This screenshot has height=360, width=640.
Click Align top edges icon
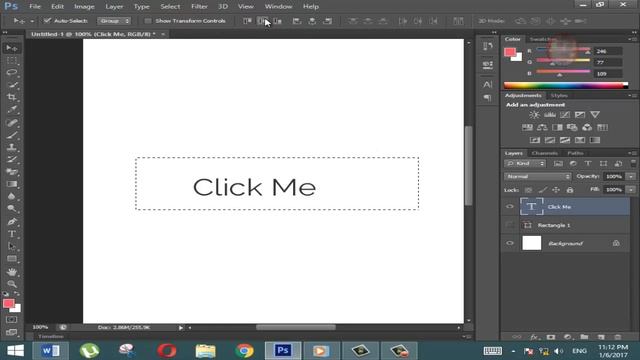pyautogui.click(x=247, y=21)
